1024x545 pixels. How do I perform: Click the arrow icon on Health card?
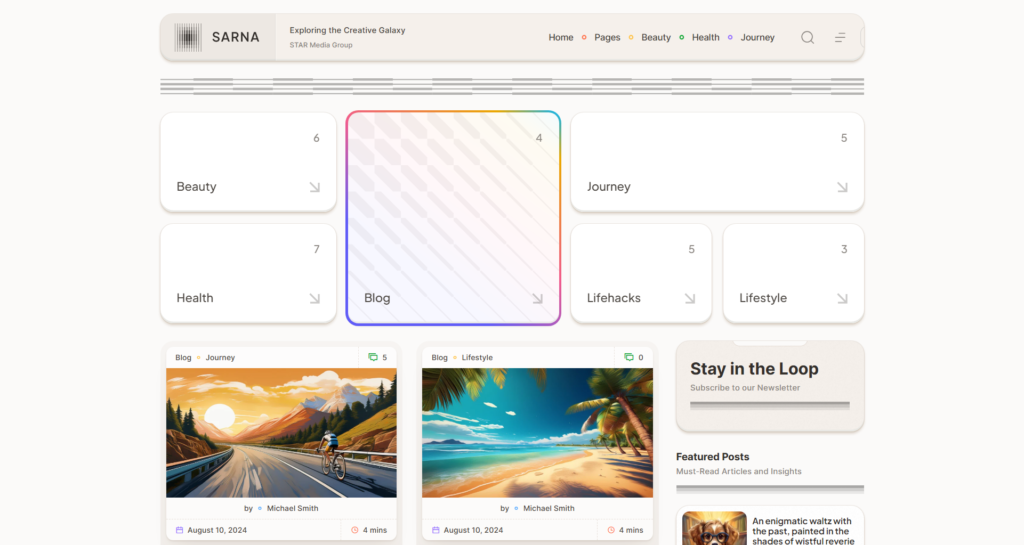tap(315, 298)
